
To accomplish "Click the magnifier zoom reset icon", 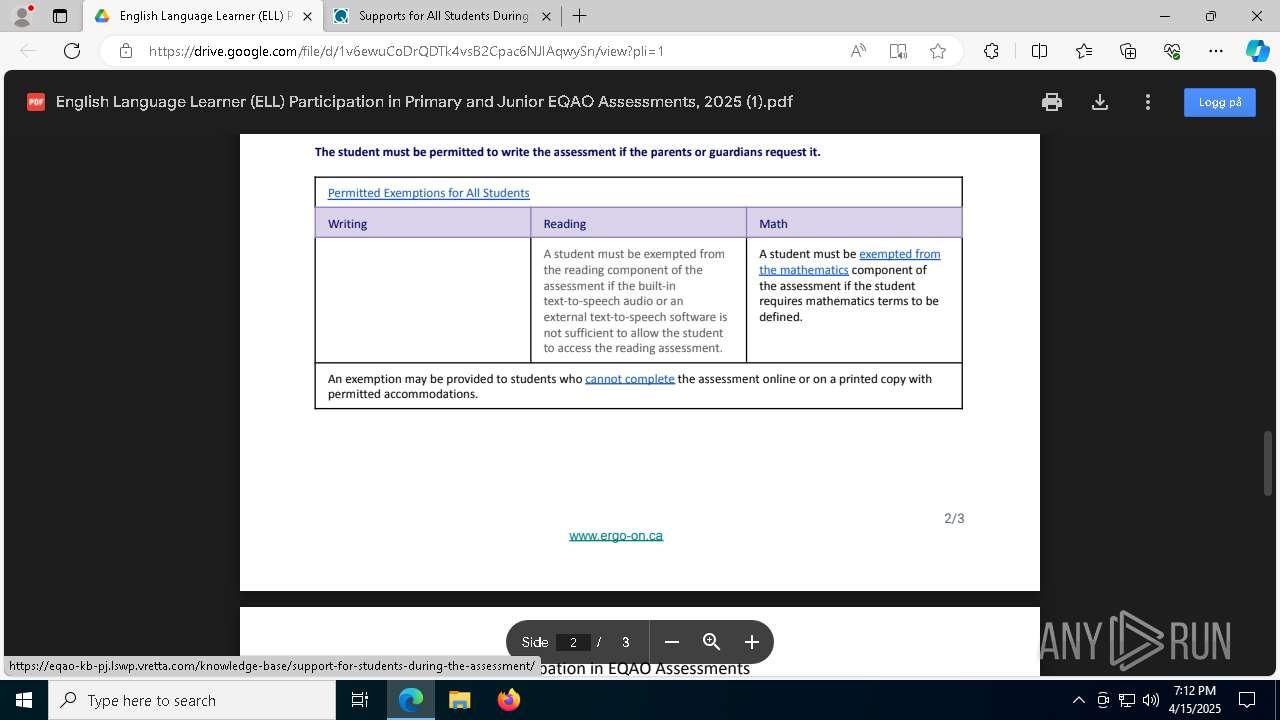I will pyautogui.click(x=712, y=642).
